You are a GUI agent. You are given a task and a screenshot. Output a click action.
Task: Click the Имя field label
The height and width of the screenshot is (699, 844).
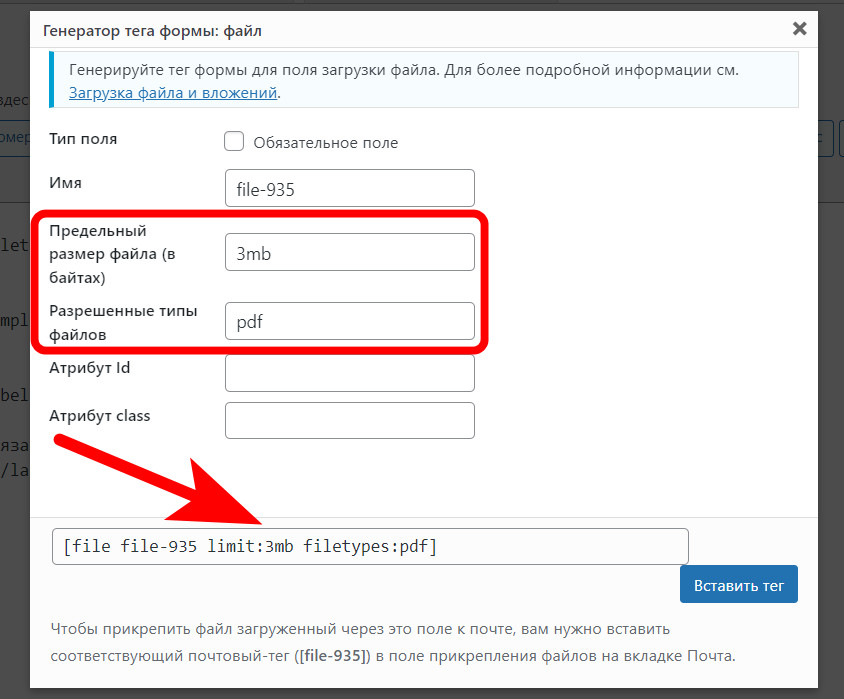[x=65, y=183]
